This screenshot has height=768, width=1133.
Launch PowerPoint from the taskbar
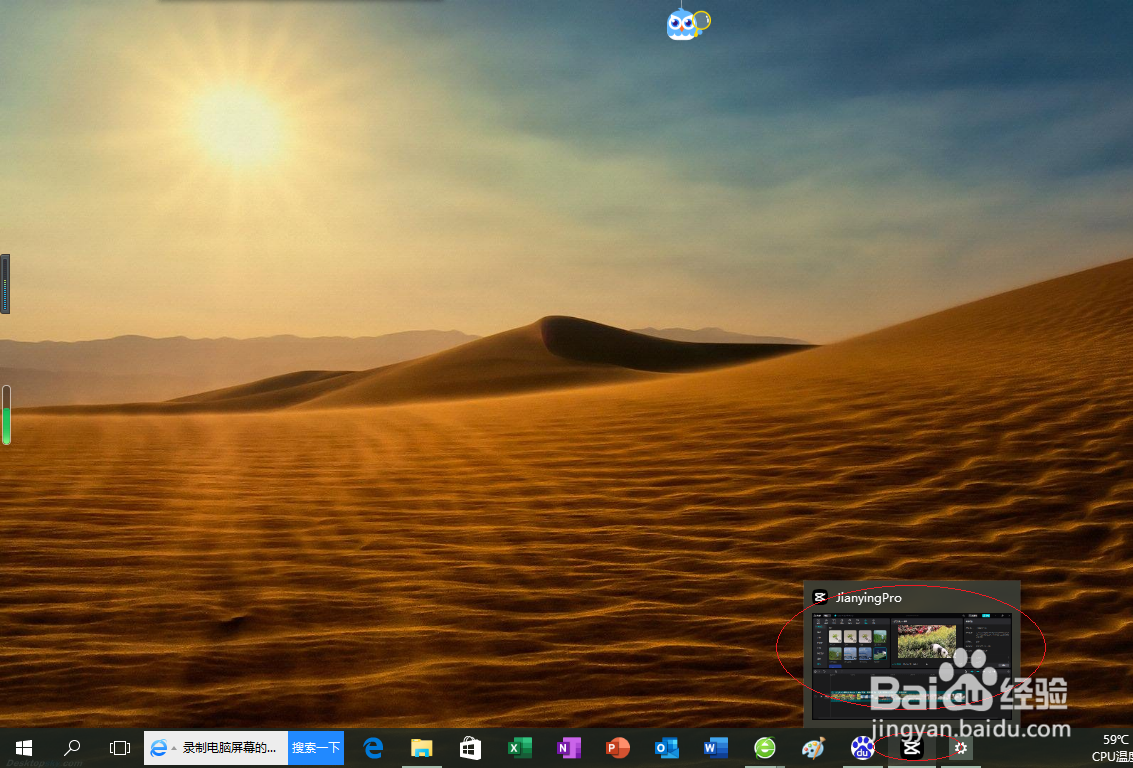click(x=618, y=748)
